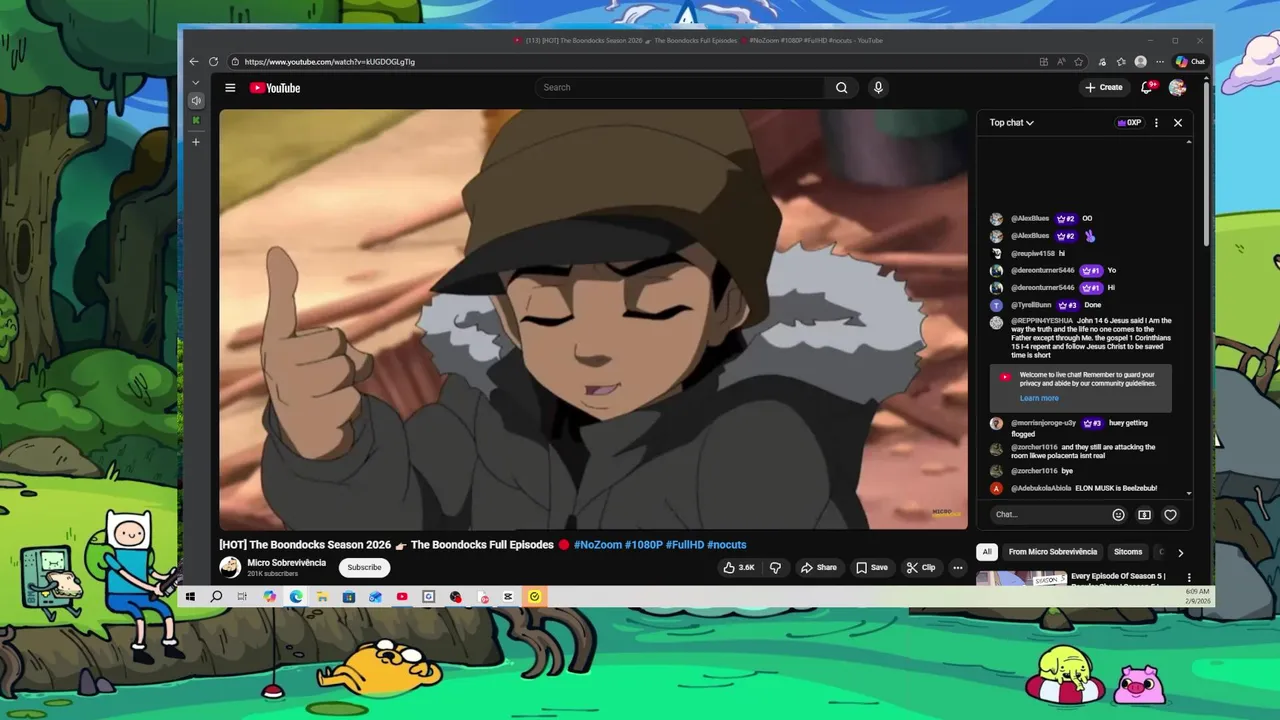Image resolution: width=1280 pixels, height=720 pixels.
Task: Open Windows taskbar search
Action: click(x=216, y=597)
